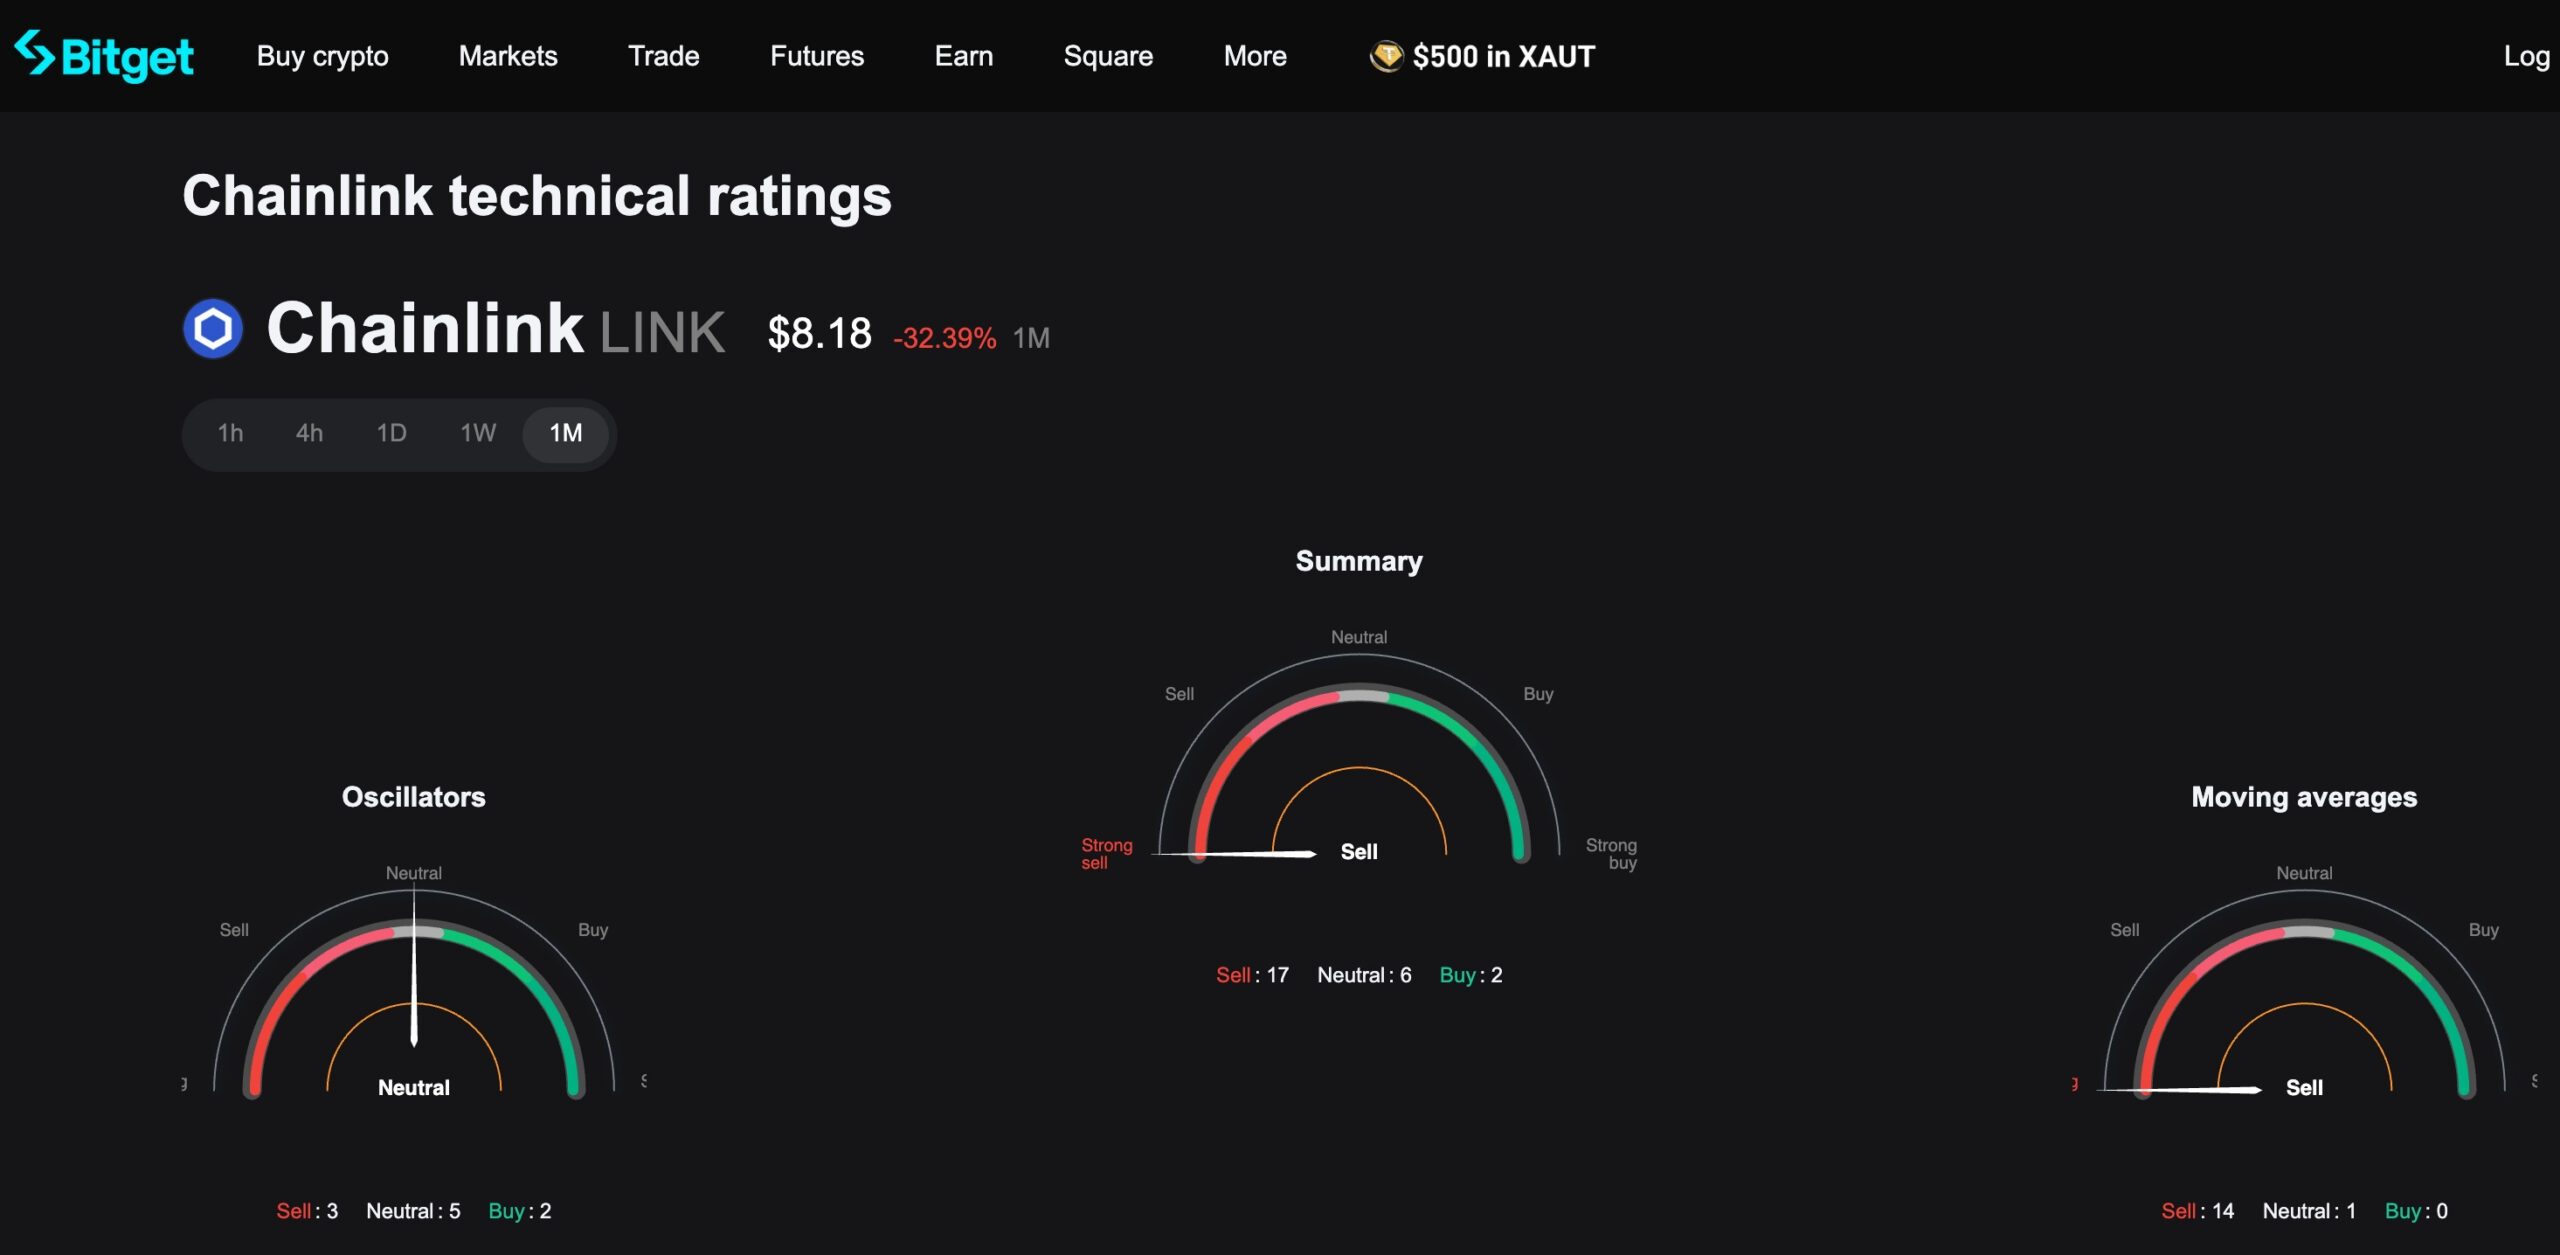The image size is (2560, 1255).
Task: Click Summary's 'Buy: 2' count
Action: 1470,975
